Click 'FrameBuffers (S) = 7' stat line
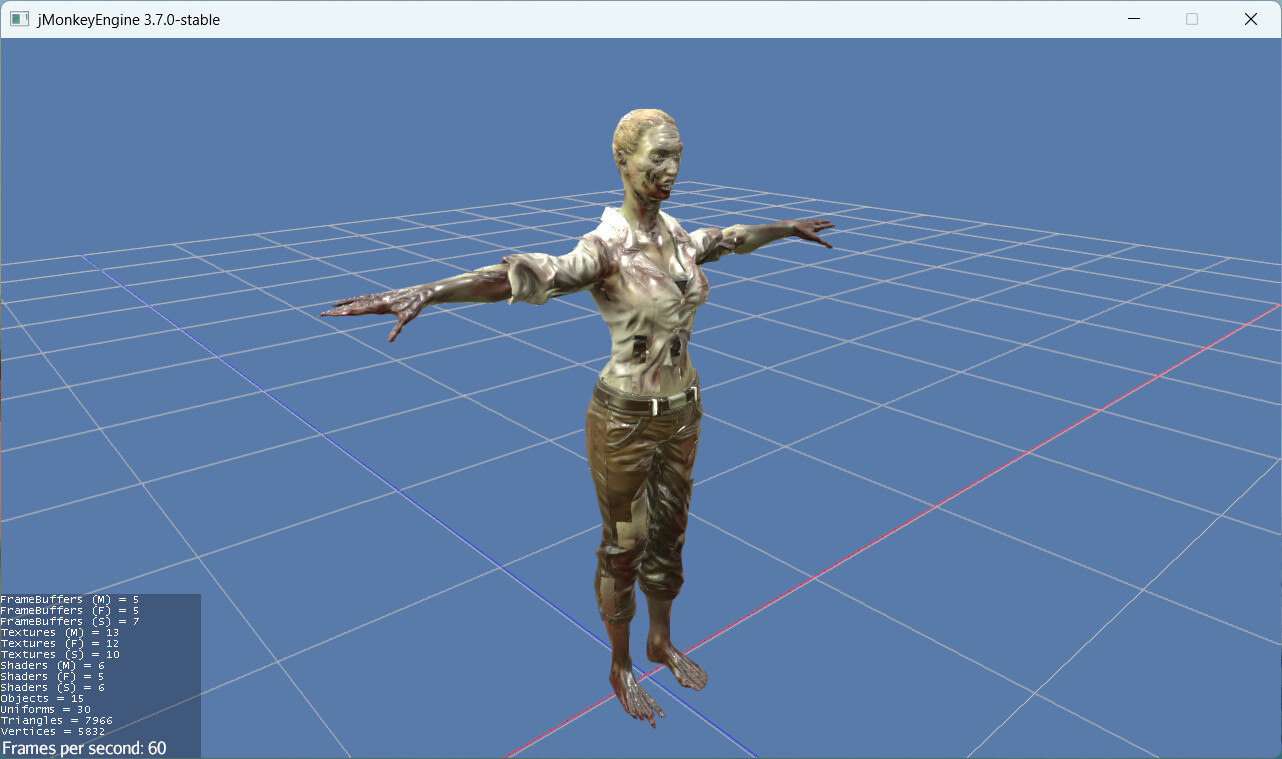The height and width of the screenshot is (759, 1282). click(70, 622)
